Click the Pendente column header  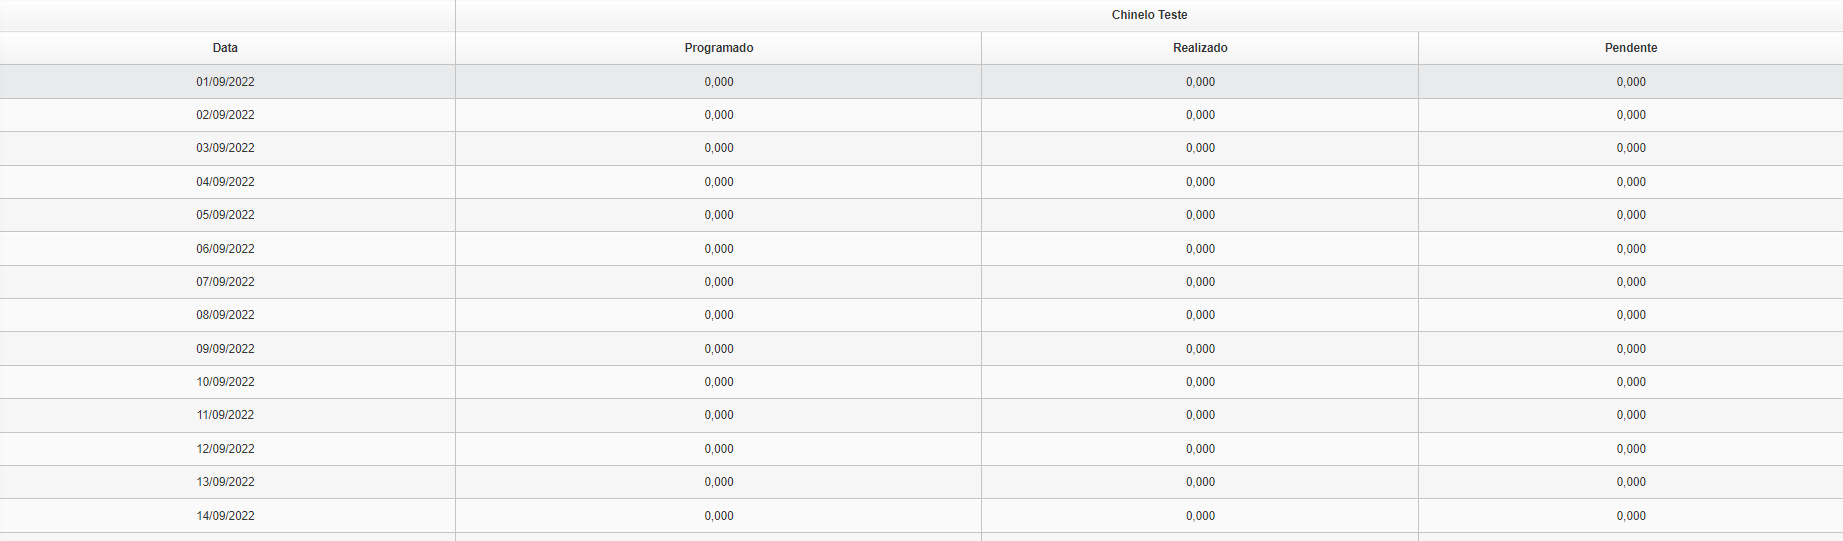coord(1631,48)
